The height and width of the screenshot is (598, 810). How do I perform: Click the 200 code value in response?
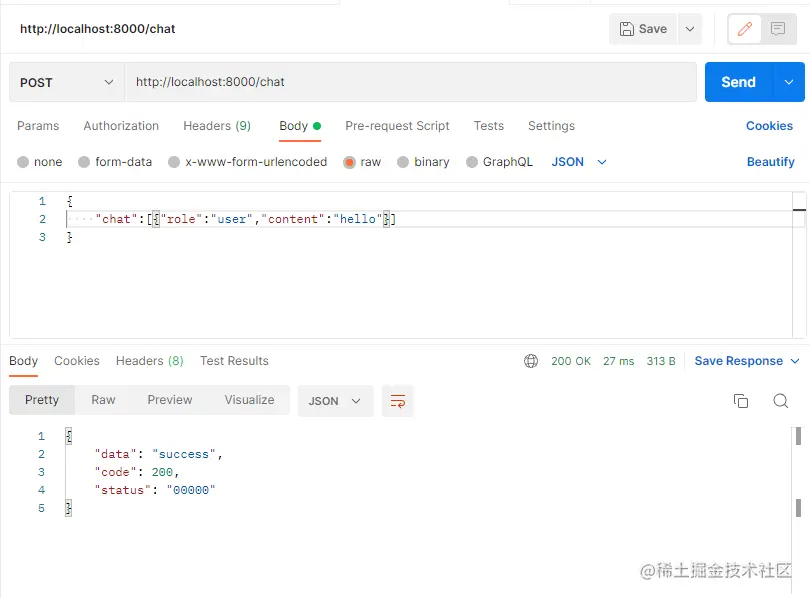(x=162, y=473)
